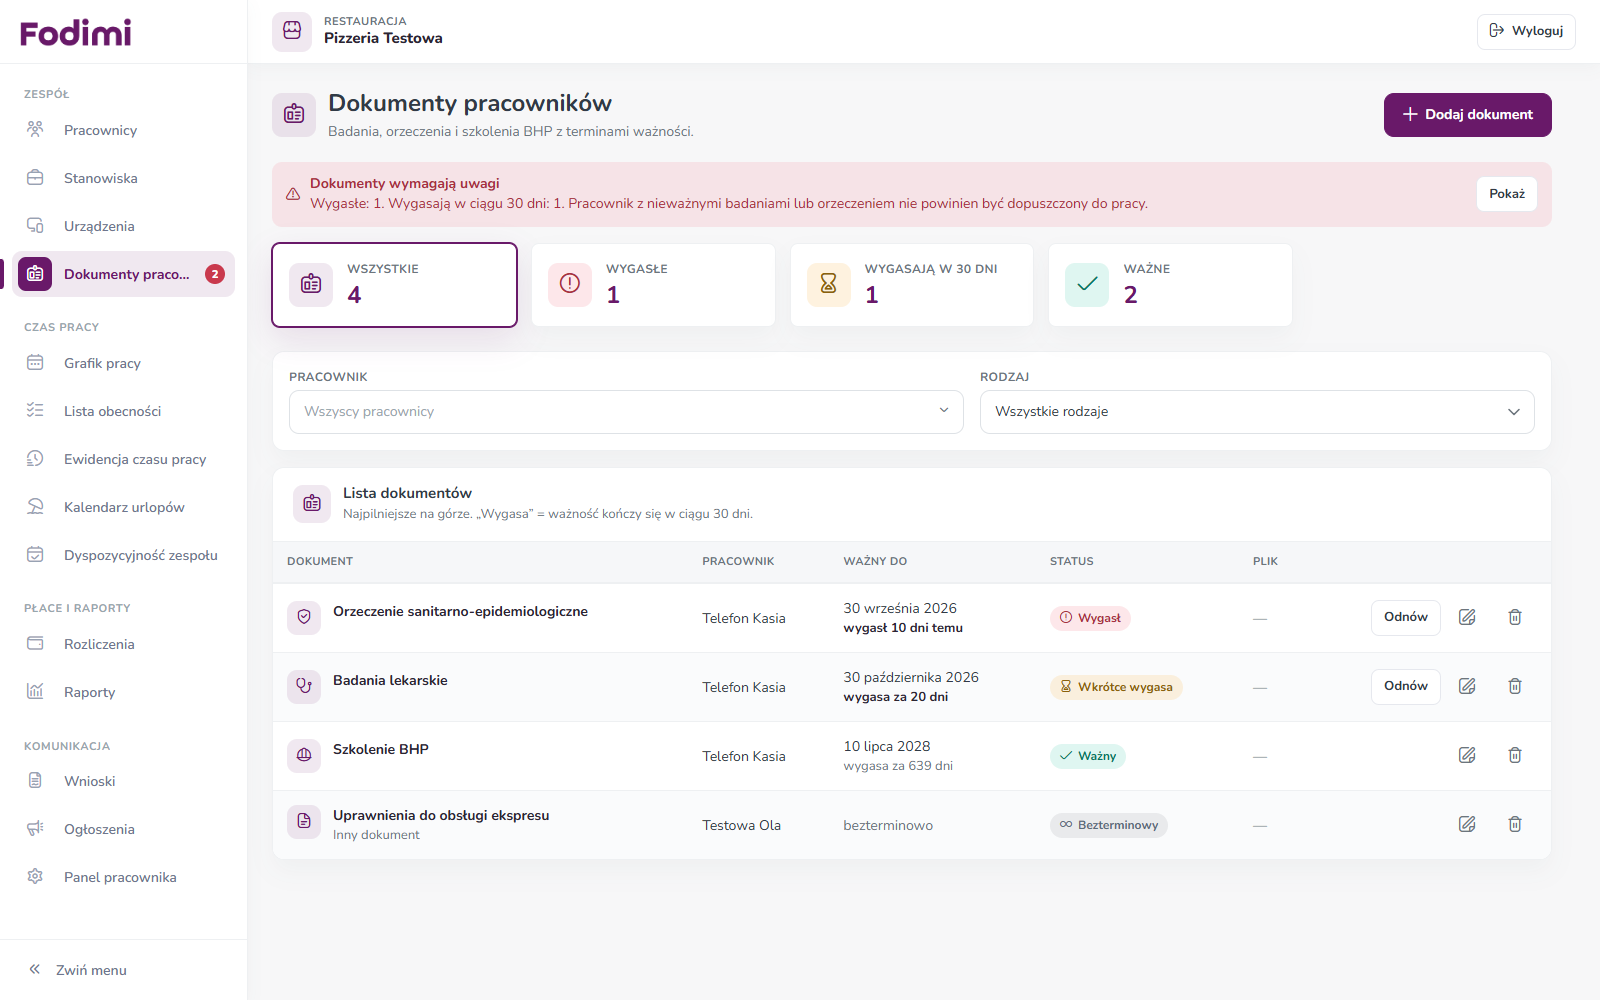The width and height of the screenshot is (1600, 1000).
Task: Click the file icon of Uprawnienia row
Action: 304,822
